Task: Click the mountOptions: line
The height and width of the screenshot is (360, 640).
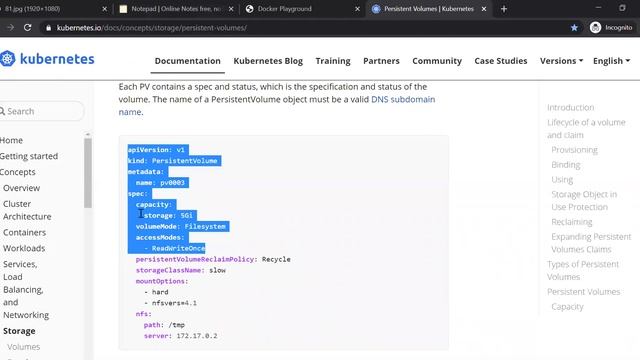Action: point(162,281)
